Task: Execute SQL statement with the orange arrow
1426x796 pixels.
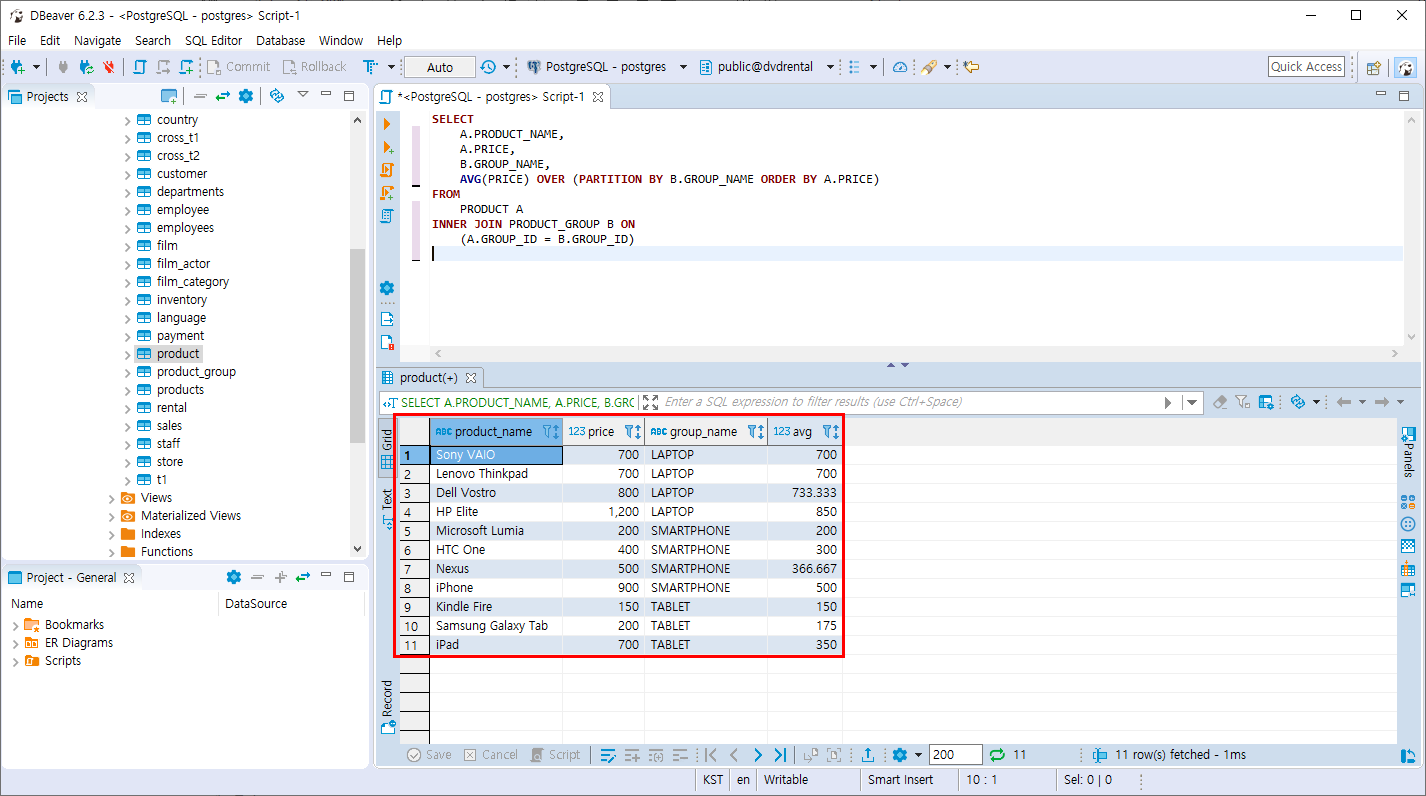Action: pyautogui.click(x=387, y=124)
